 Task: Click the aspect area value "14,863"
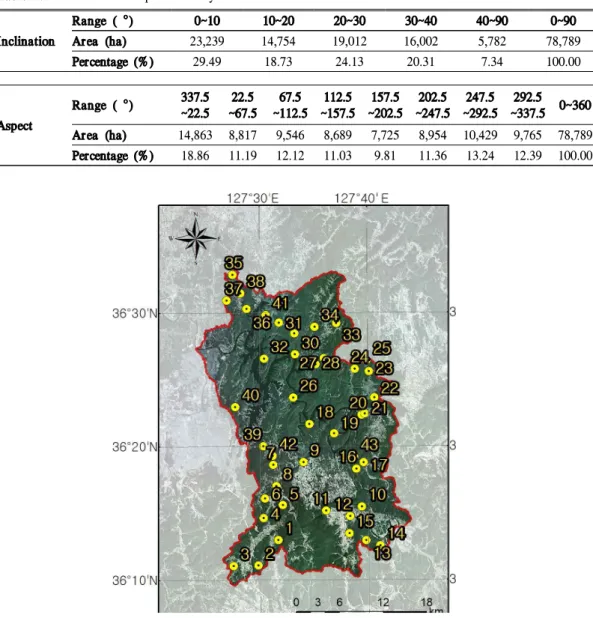(195, 135)
